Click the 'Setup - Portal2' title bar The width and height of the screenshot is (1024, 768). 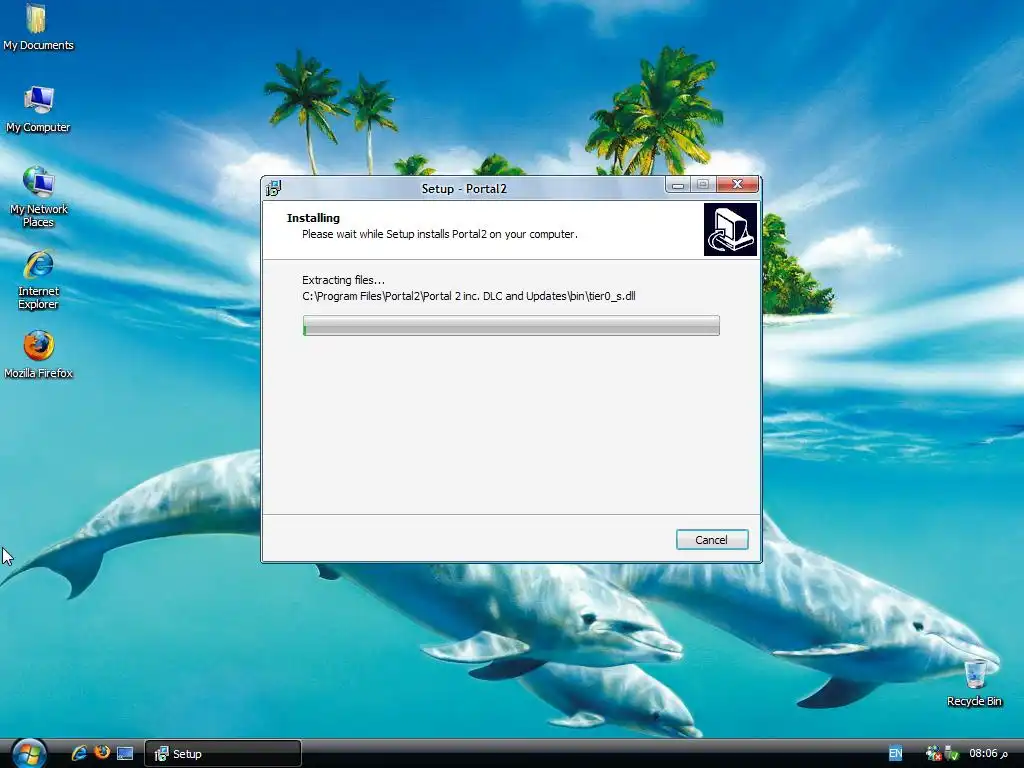click(464, 189)
